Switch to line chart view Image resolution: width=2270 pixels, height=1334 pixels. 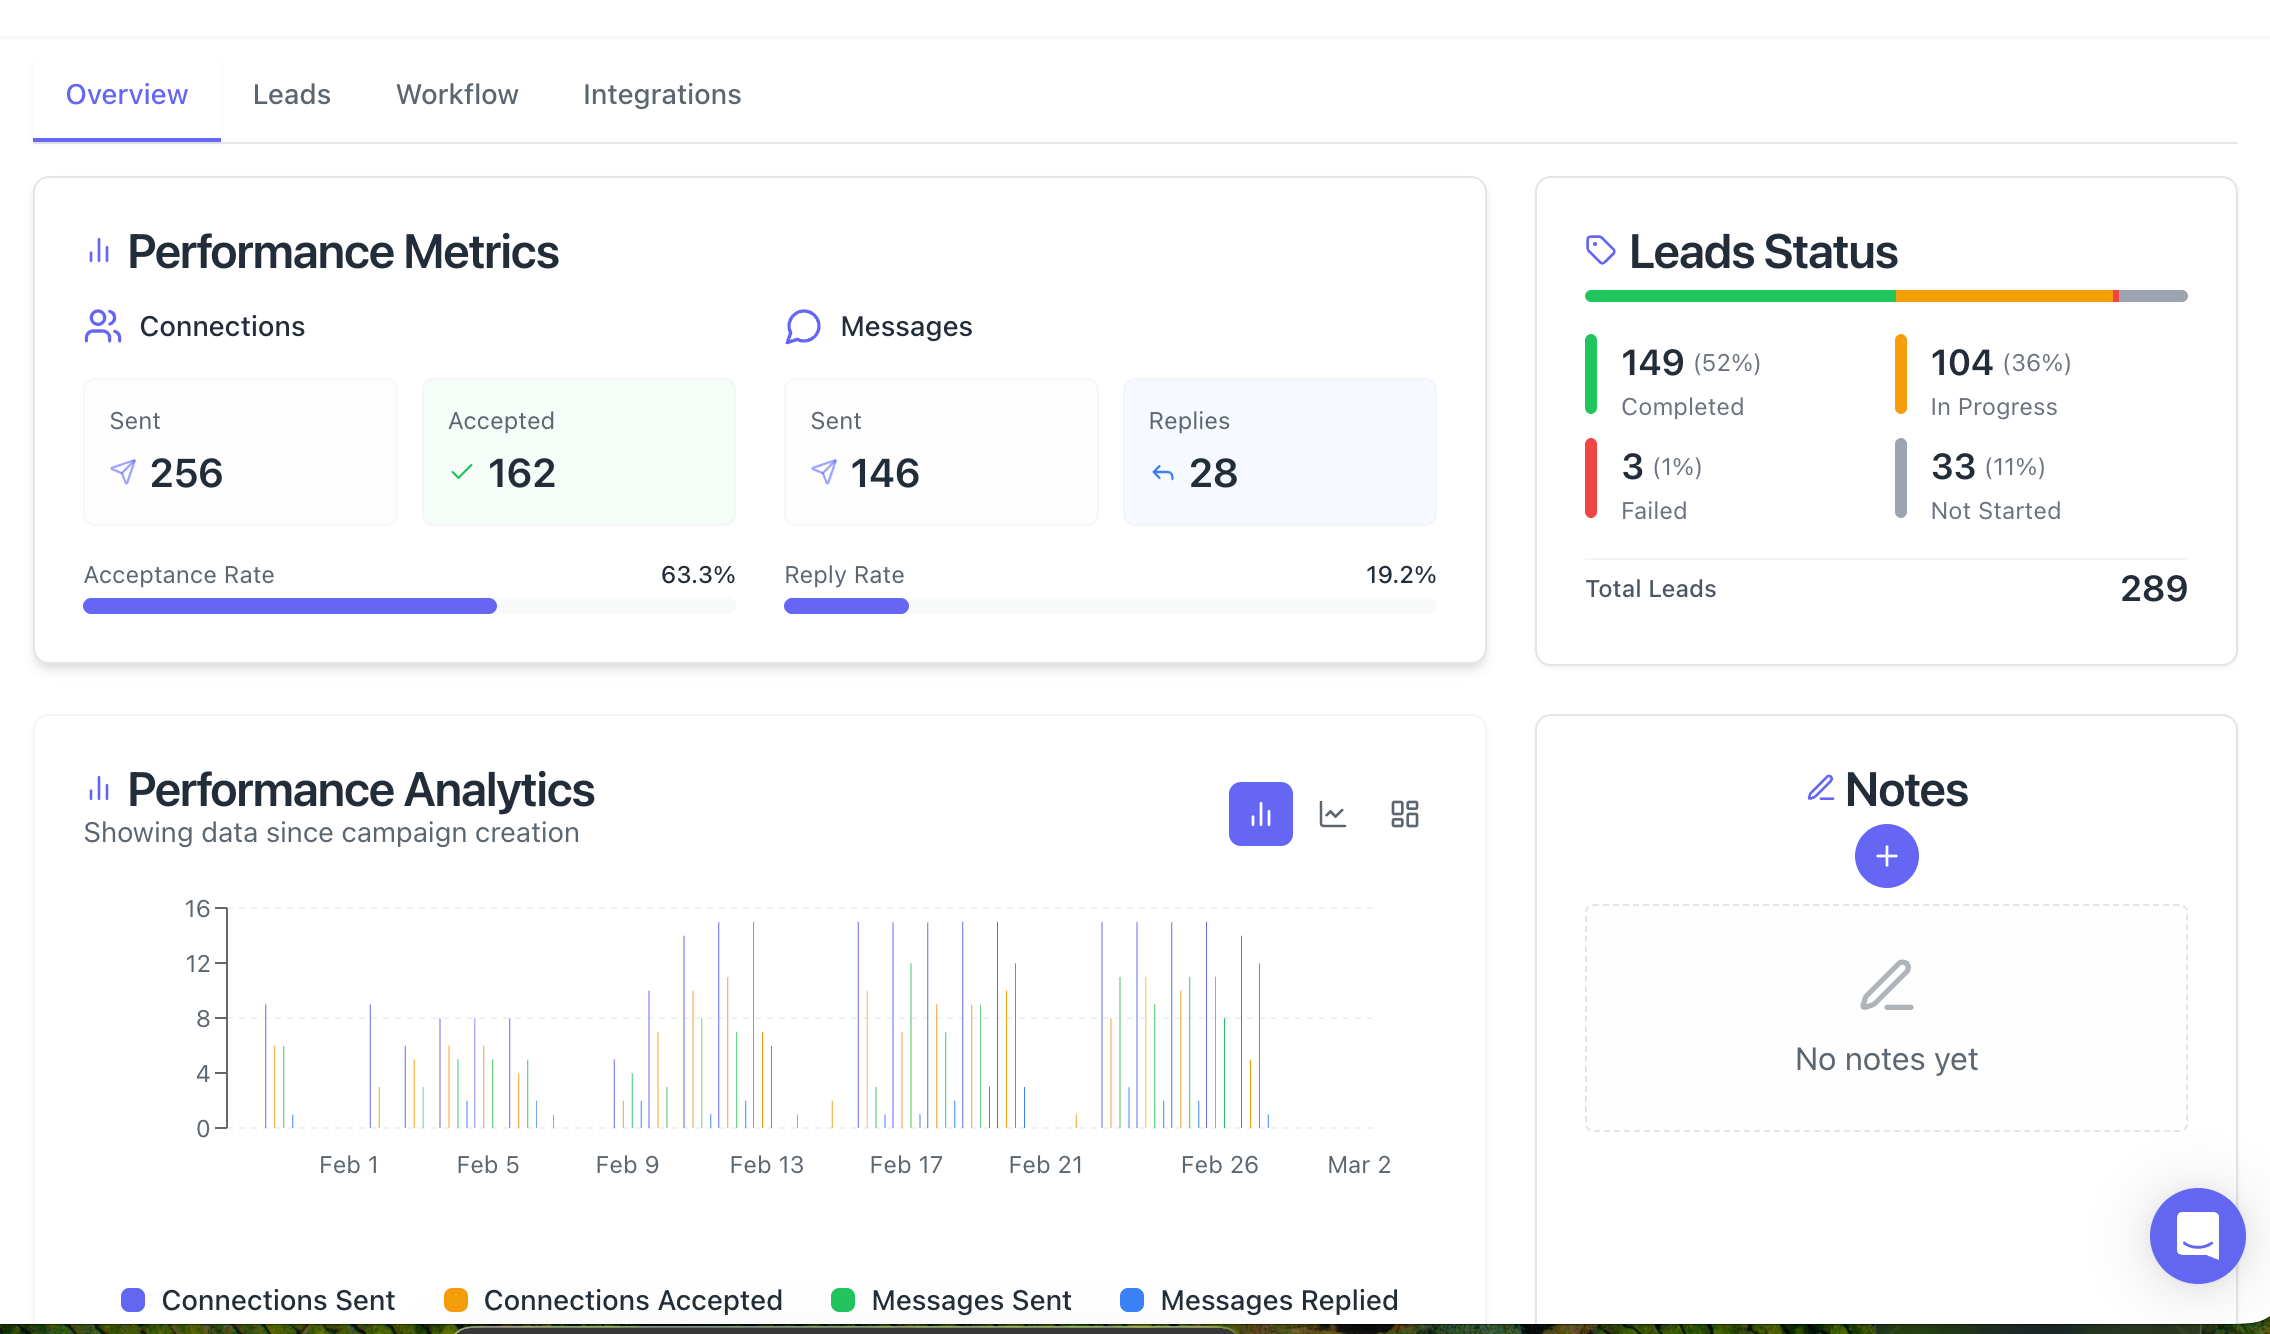1332,814
